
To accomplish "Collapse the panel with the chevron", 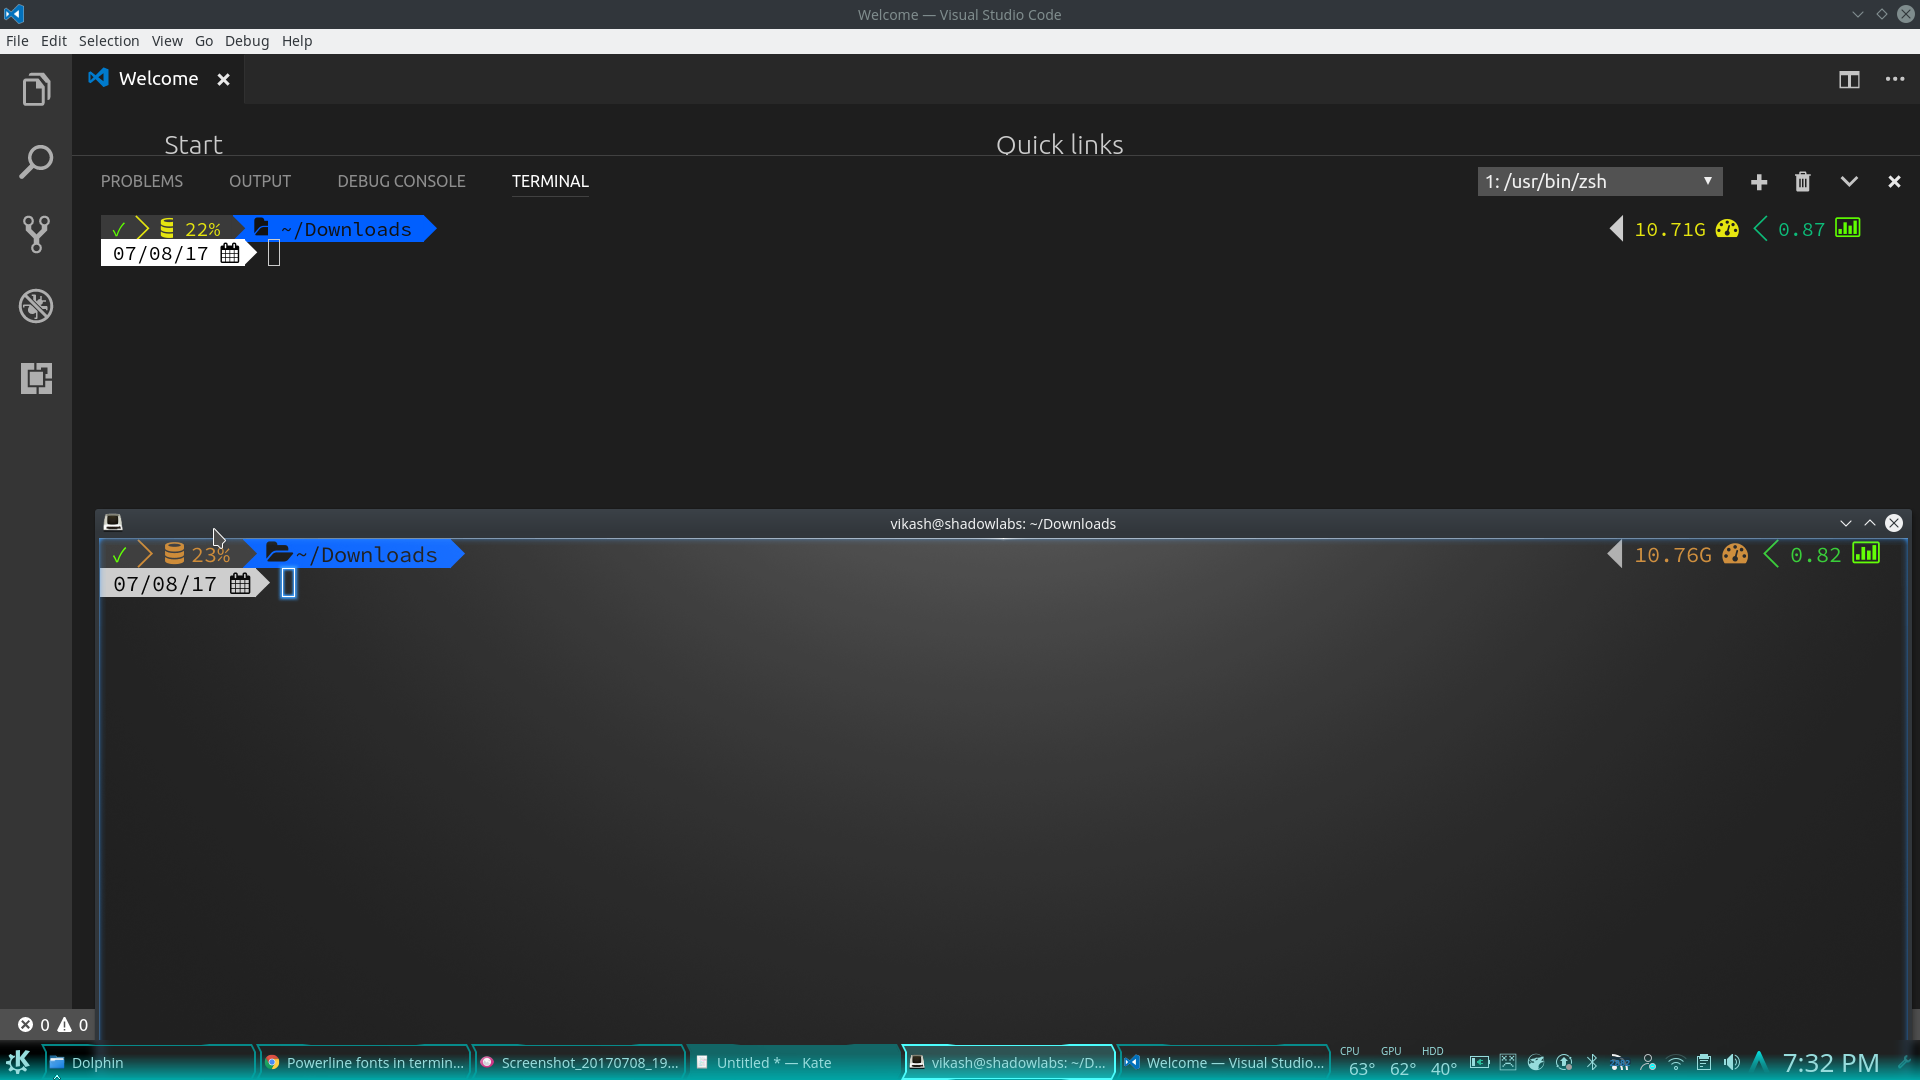I will [x=1849, y=182].
